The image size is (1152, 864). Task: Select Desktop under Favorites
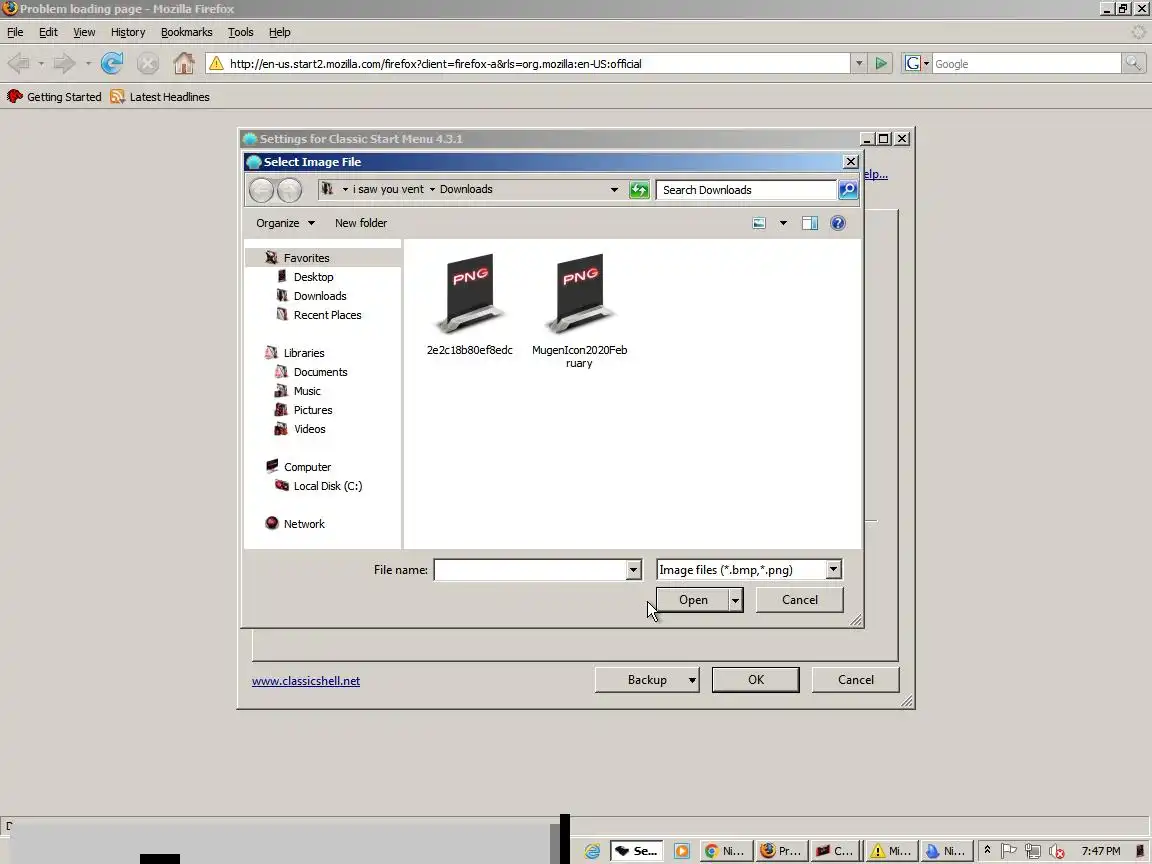313,277
